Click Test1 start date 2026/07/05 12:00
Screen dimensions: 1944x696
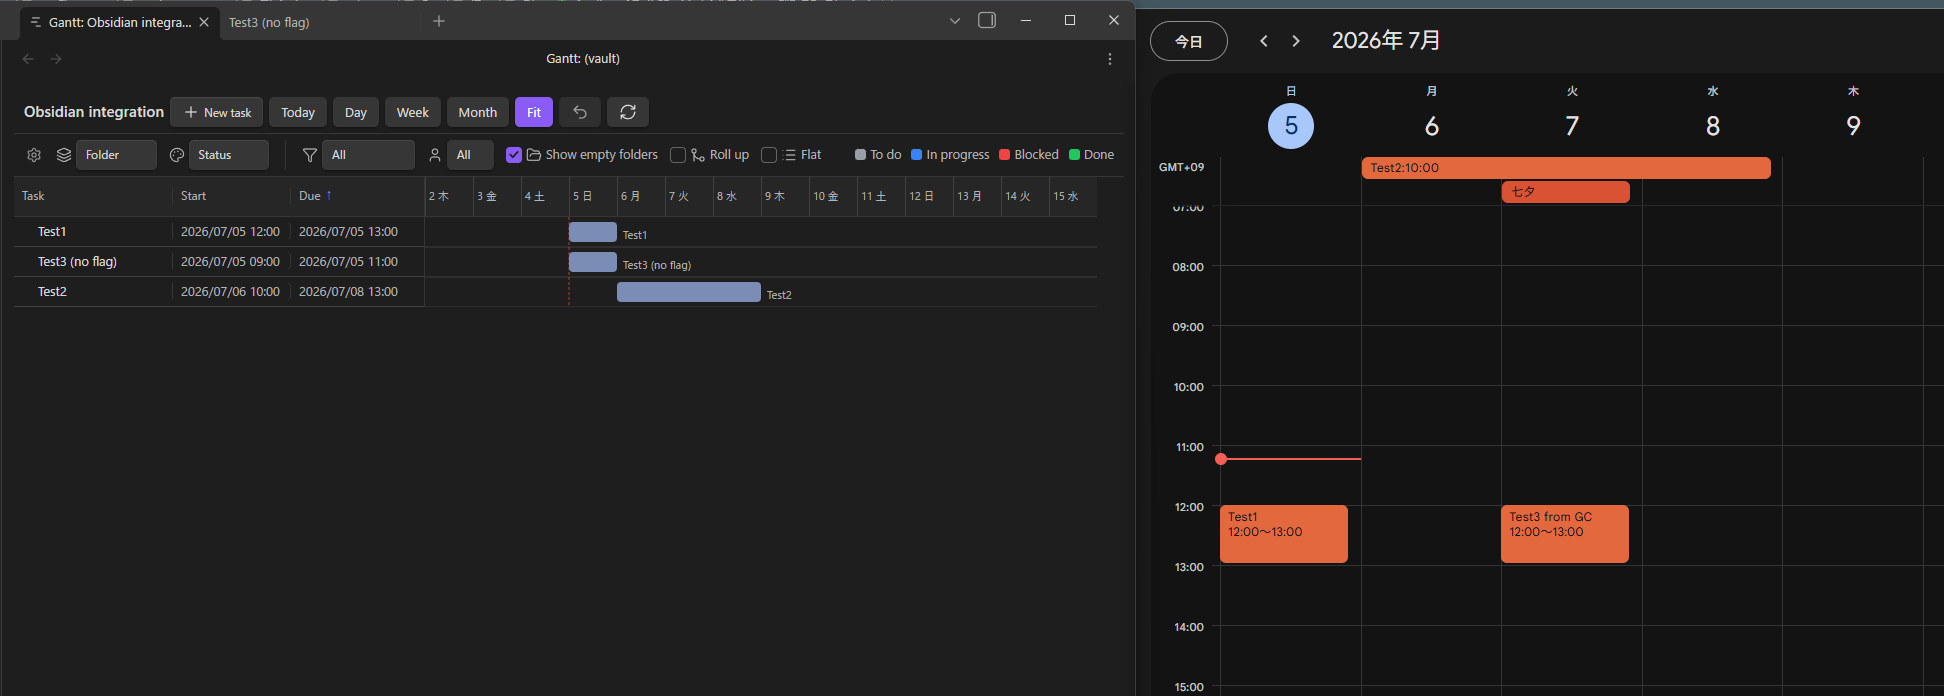tap(230, 232)
